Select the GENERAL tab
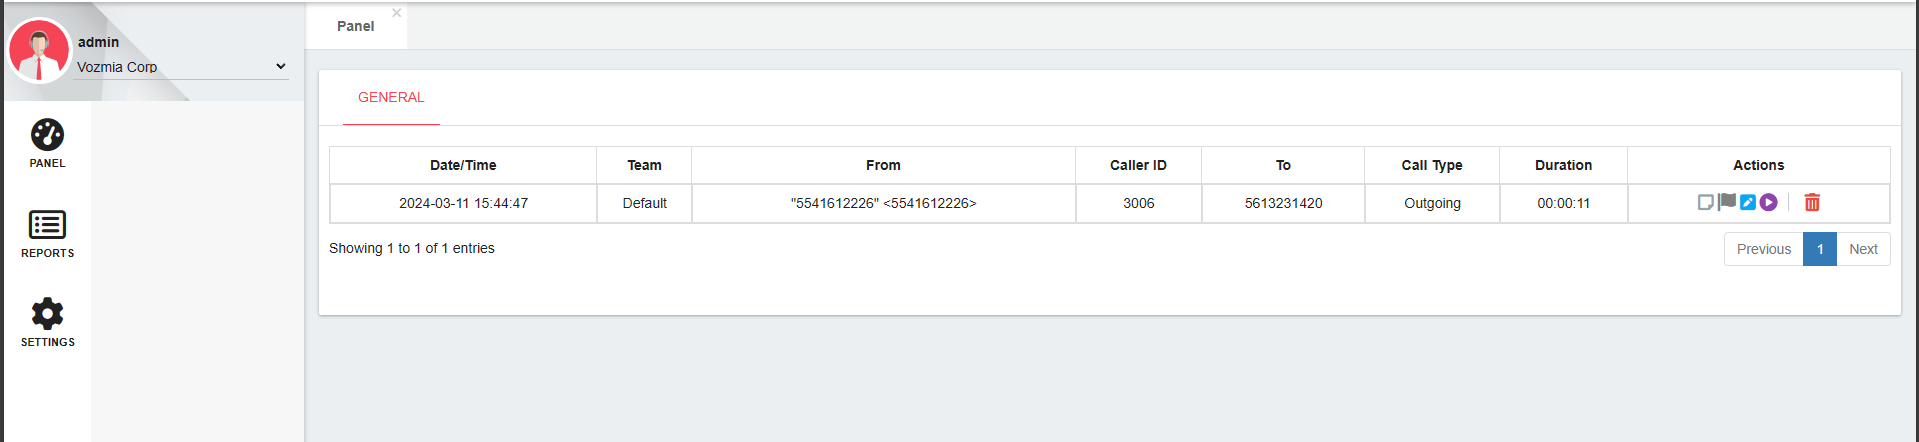 coord(391,98)
